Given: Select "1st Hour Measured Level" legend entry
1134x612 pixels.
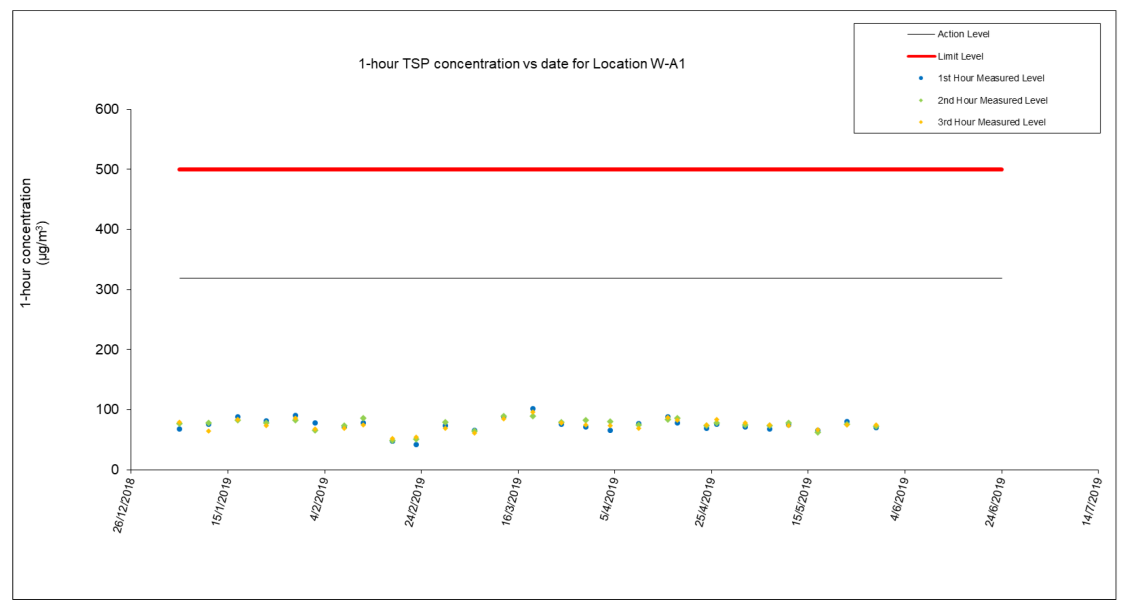Looking at the screenshot, I should 991,78.
